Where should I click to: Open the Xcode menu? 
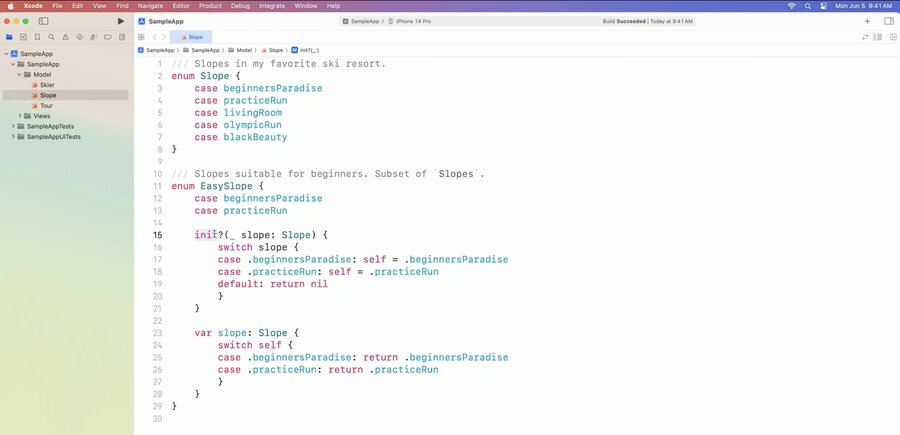(33, 6)
